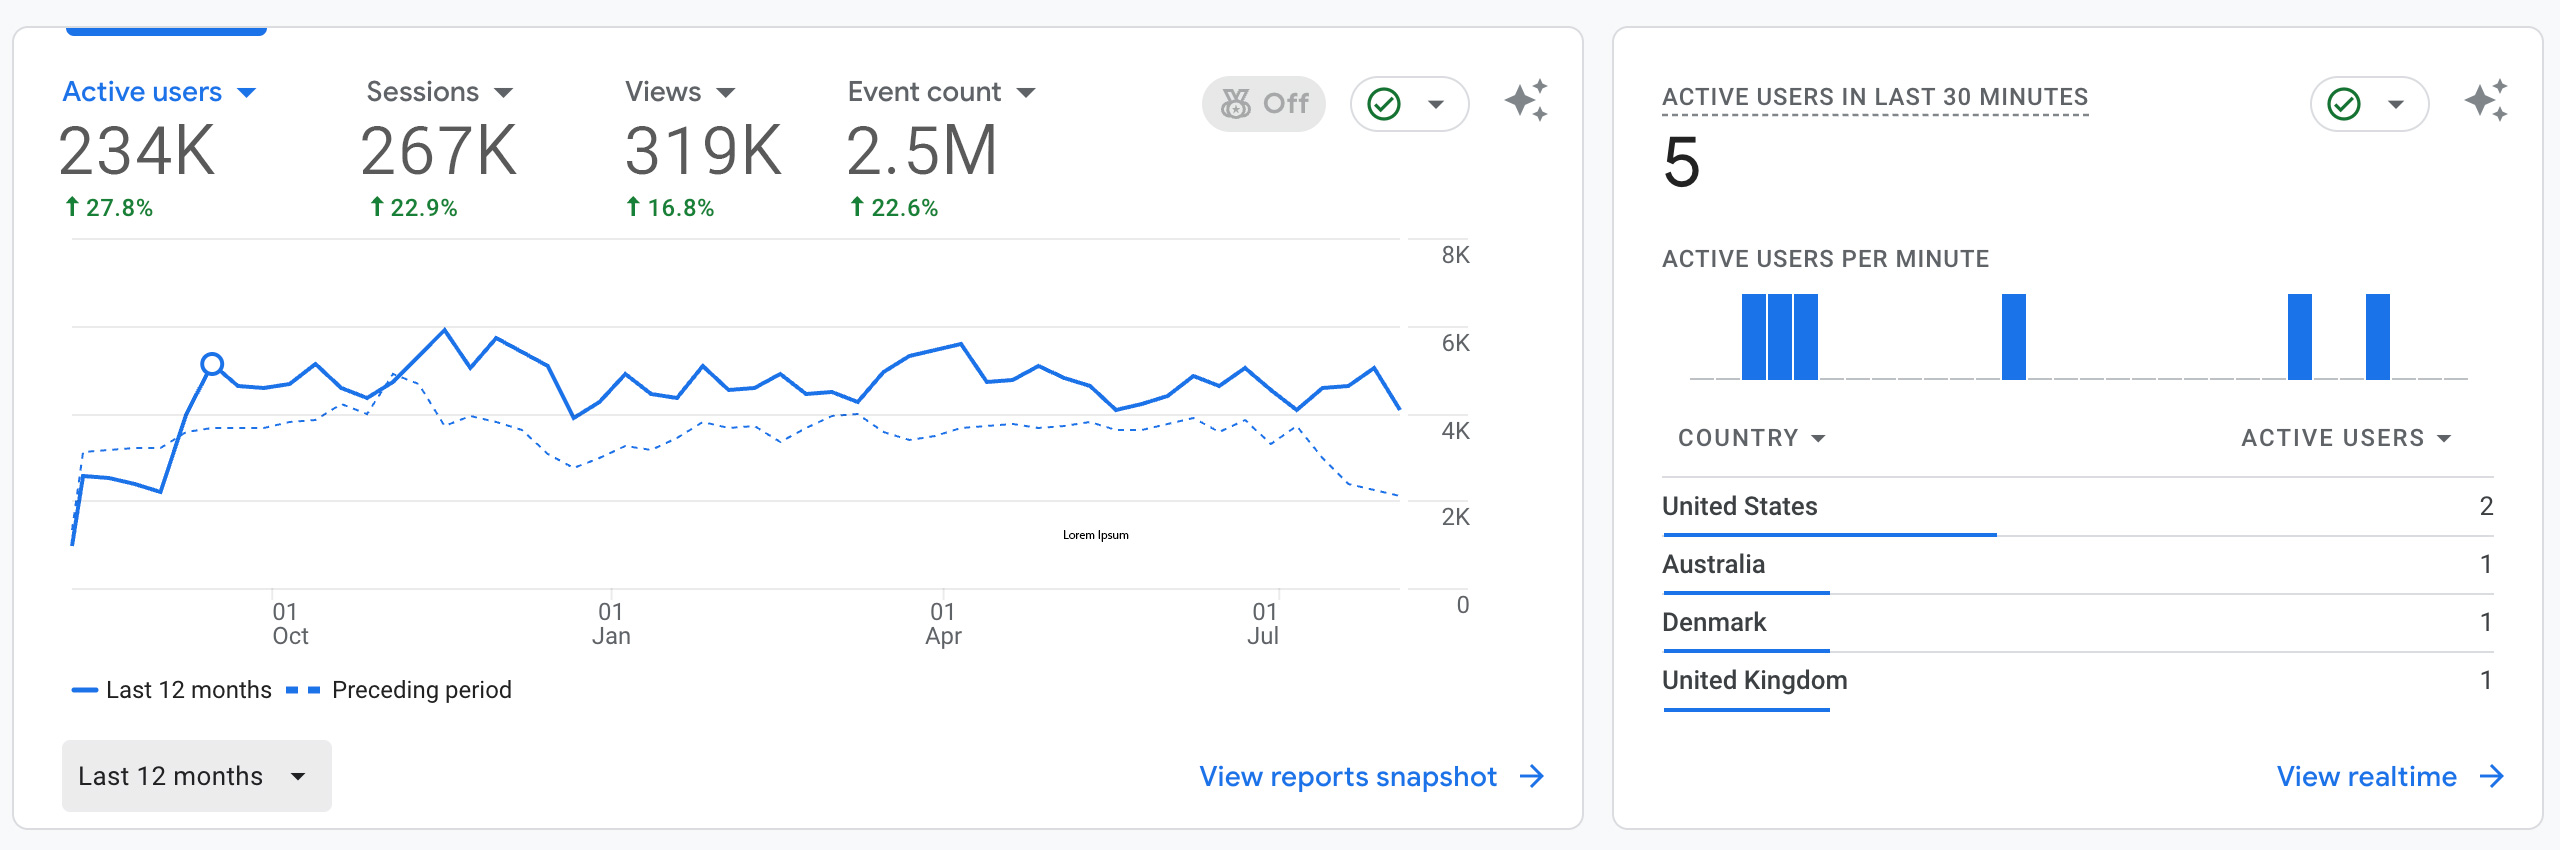Viewport: 2560px width, 850px height.
Task: Click the Insights sparkle icon in main card
Action: [1526, 101]
